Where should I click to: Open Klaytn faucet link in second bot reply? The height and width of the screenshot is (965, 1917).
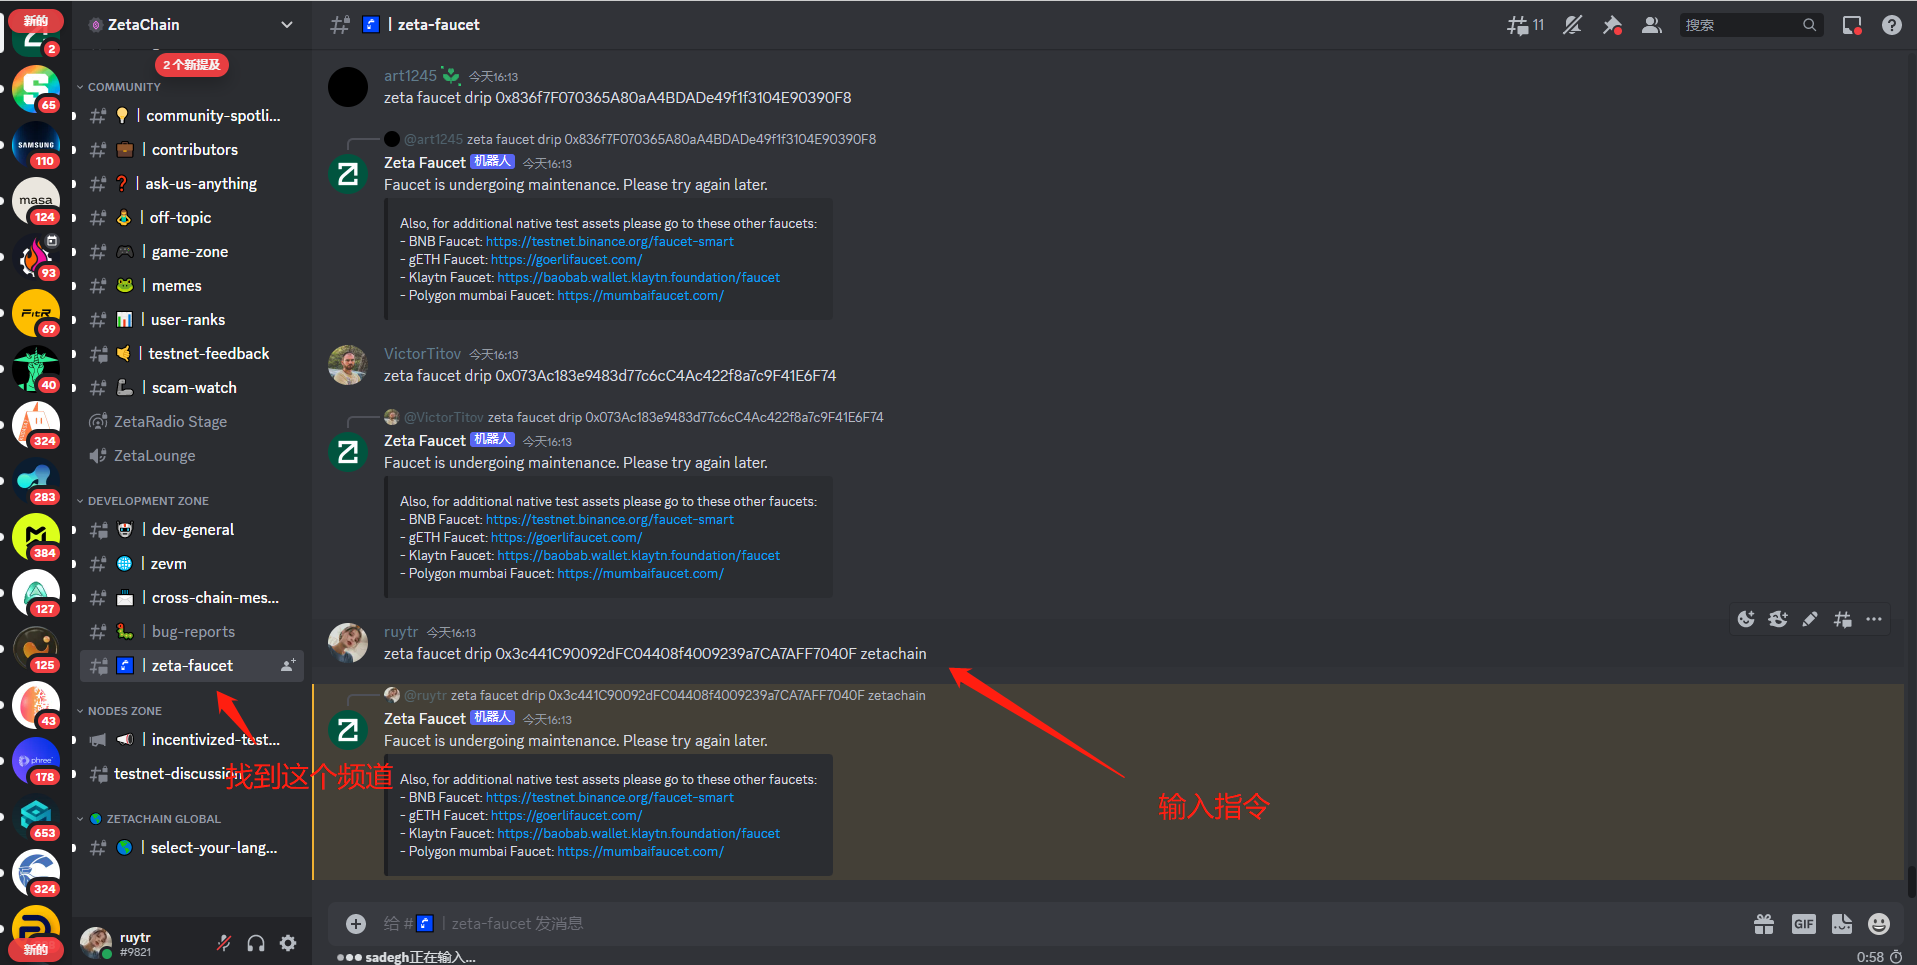point(638,556)
